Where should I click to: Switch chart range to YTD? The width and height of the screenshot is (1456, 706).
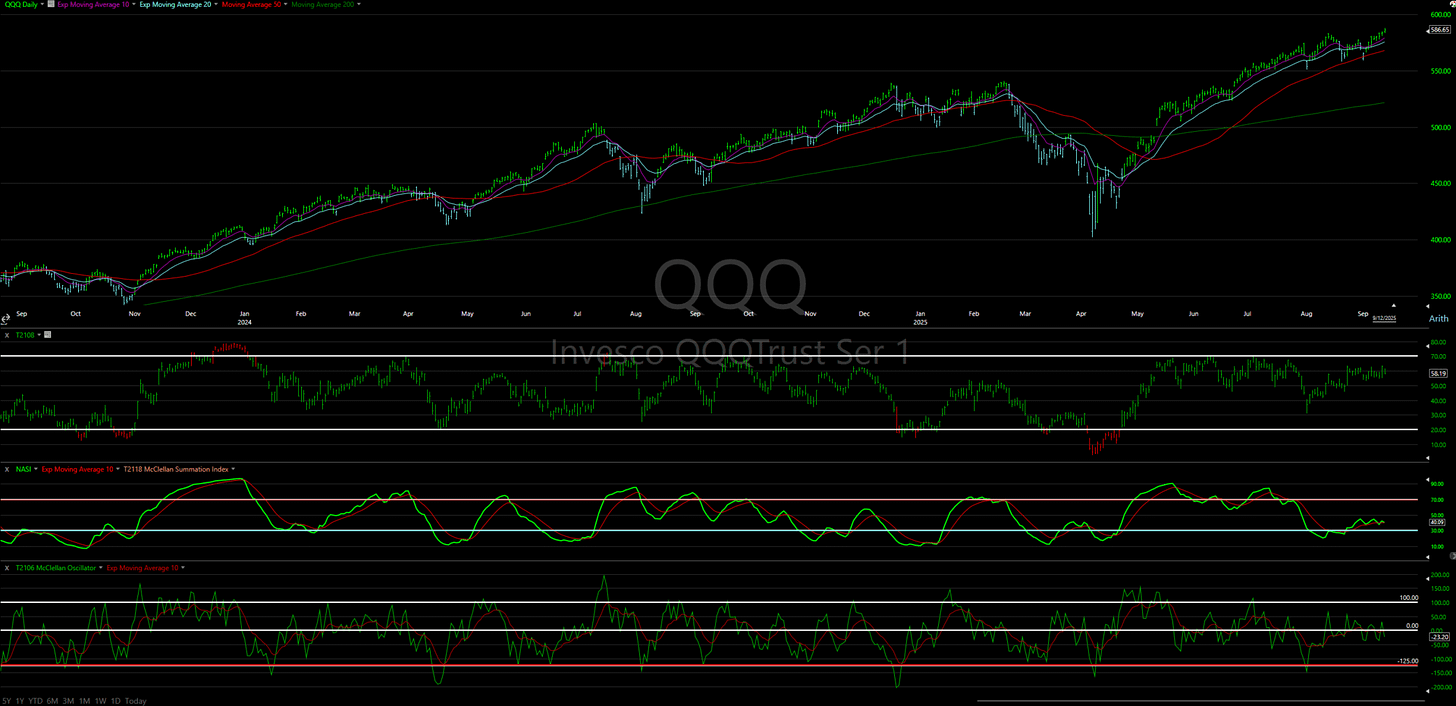tap(36, 701)
